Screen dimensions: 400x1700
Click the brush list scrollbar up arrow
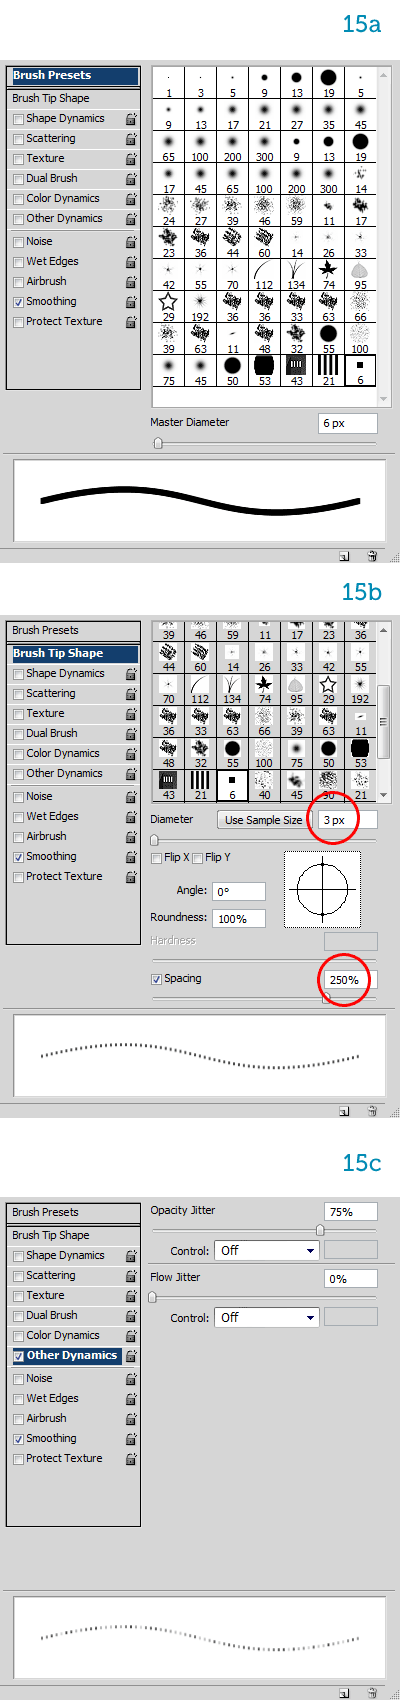point(384,628)
